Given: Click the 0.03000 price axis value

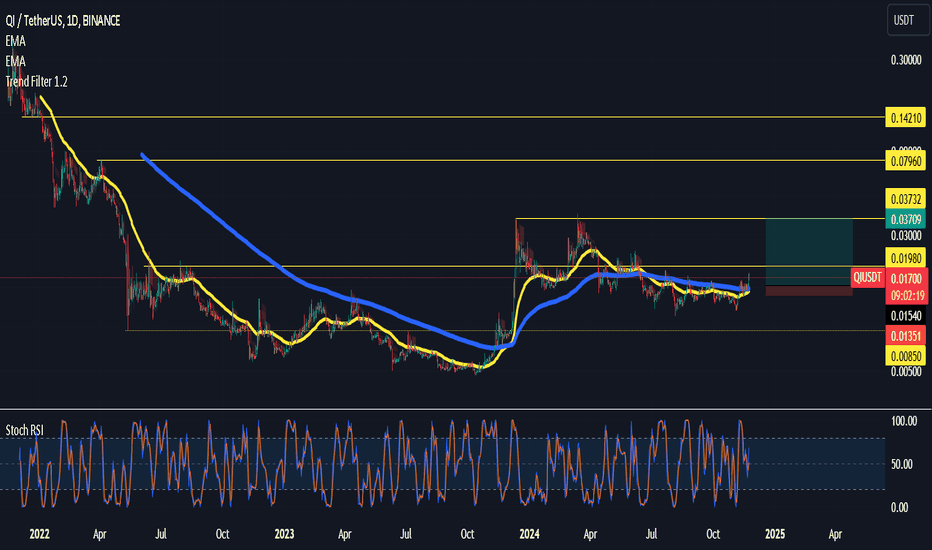Looking at the screenshot, I should (906, 236).
